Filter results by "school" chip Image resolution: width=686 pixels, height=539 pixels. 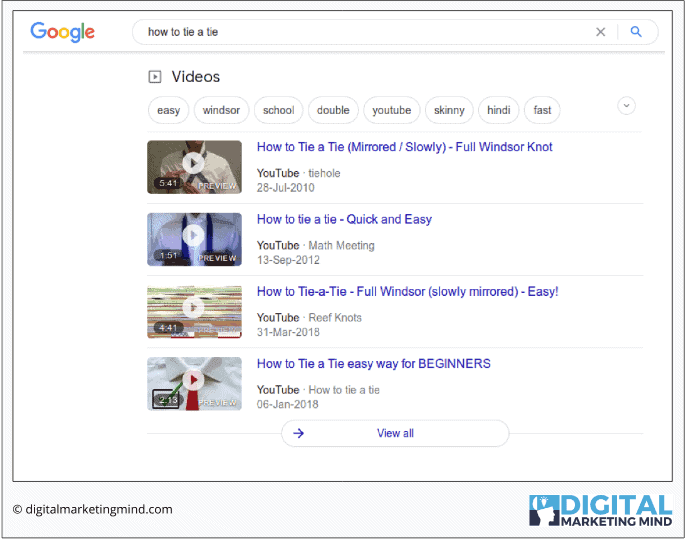click(279, 110)
